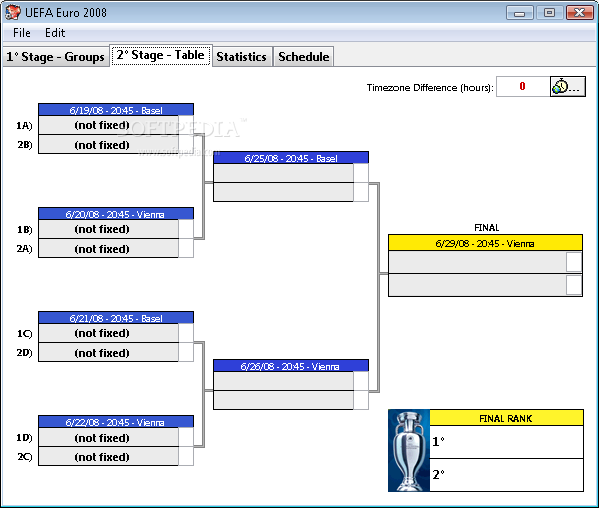
Task: Select the 6/22/08 - 20:45 - Vienna header
Action: [116, 422]
